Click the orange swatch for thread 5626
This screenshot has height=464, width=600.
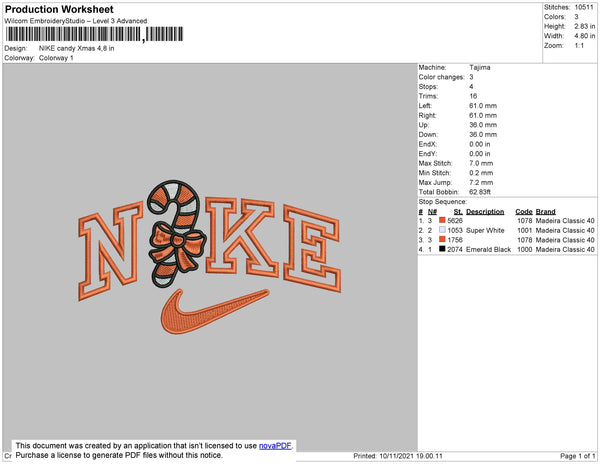pos(442,220)
